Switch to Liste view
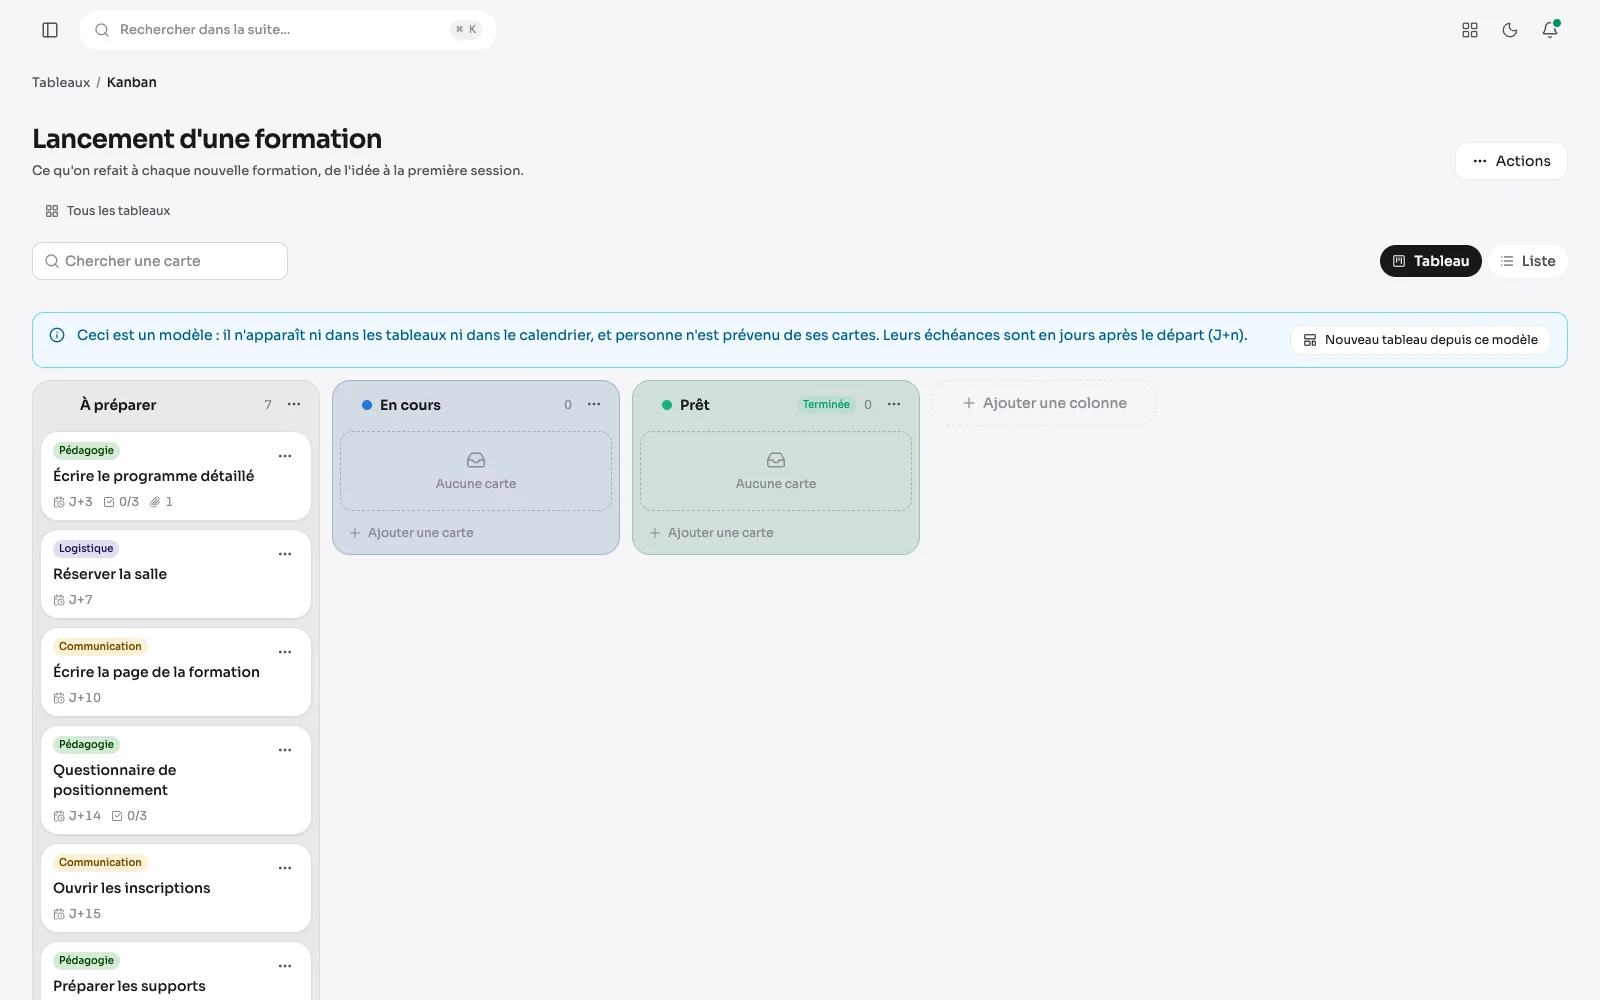Image resolution: width=1600 pixels, height=1000 pixels. pos(1528,261)
